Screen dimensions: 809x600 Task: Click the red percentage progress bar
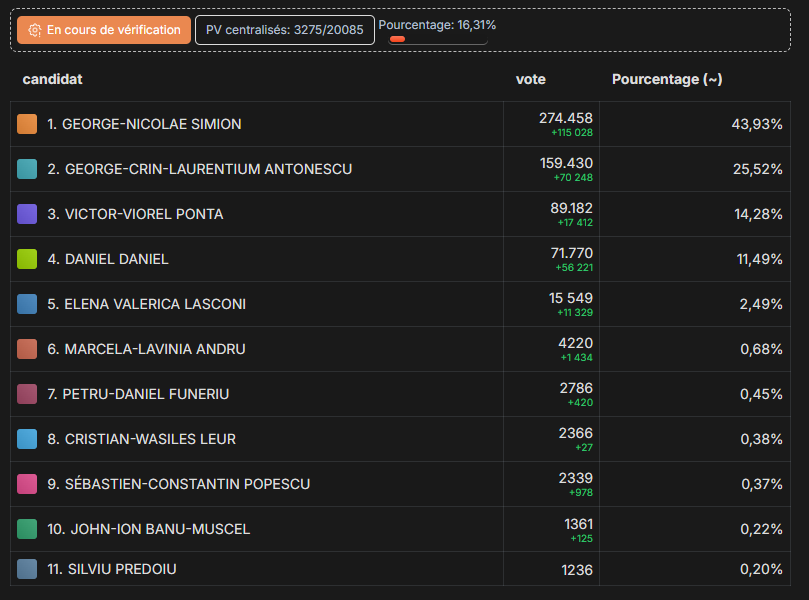pyautogui.click(x=397, y=39)
